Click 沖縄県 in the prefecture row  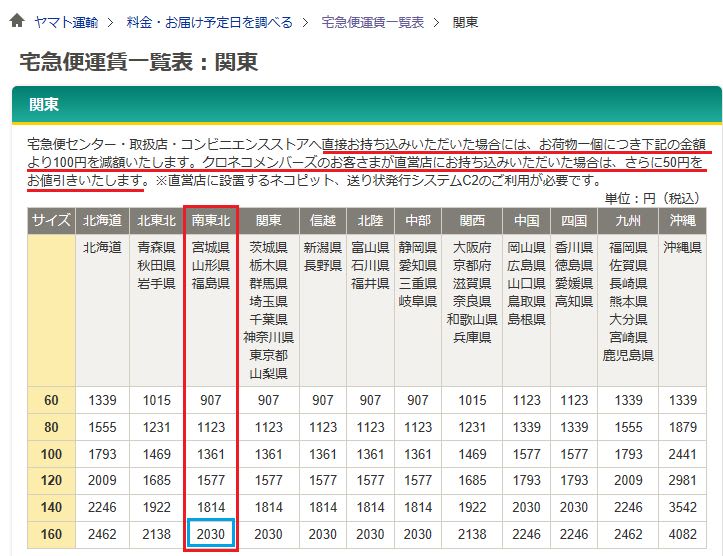(x=683, y=248)
